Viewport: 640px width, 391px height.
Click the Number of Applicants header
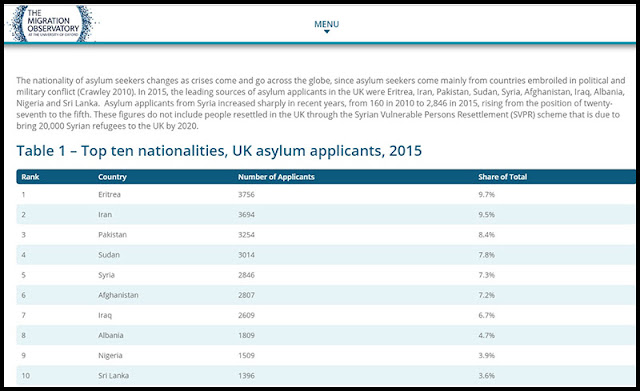coord(276,177)
